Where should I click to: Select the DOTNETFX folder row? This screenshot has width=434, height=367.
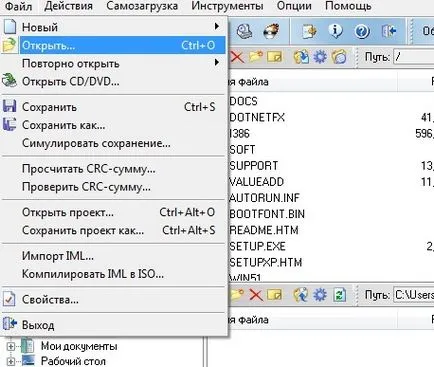pos(257,117)
